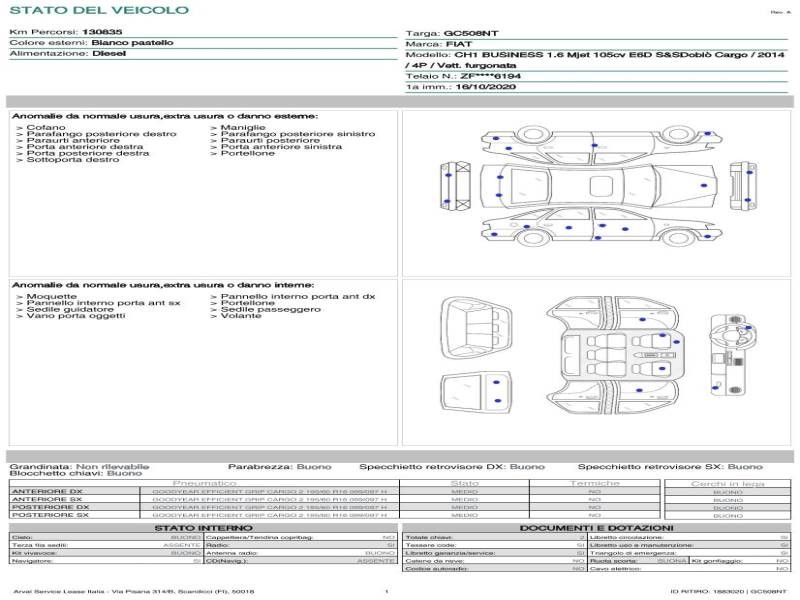The height and width of the screenshot is (600, 800).
Task: Click the "Kit gonfiaggio" label
Action: click(x=716, y=561)
